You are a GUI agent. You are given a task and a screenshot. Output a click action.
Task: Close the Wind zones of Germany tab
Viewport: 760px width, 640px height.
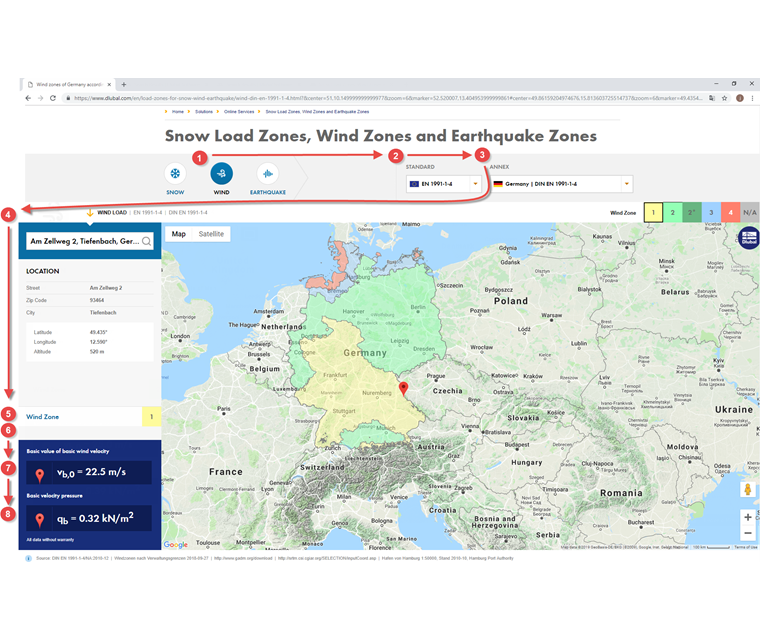coord(109,84)
